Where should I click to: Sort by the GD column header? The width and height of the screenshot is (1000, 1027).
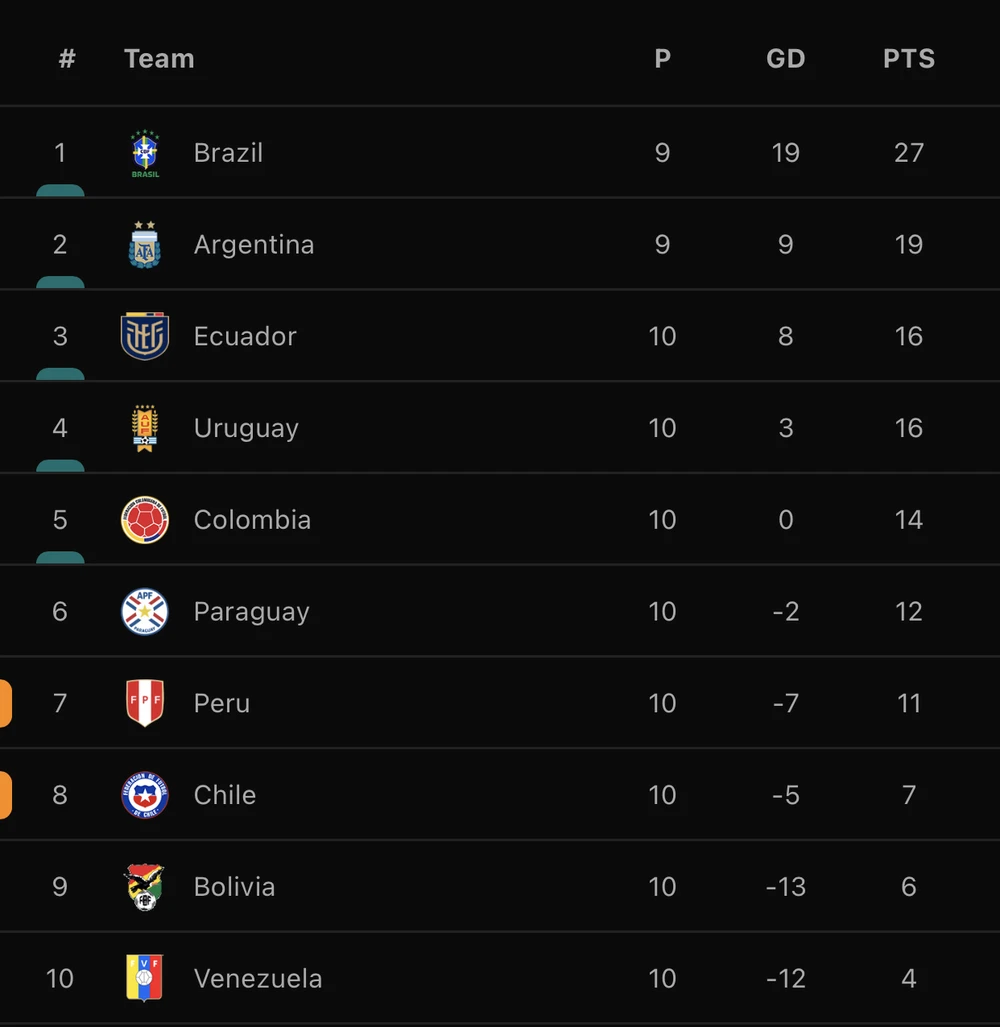(x=785, y=59)
